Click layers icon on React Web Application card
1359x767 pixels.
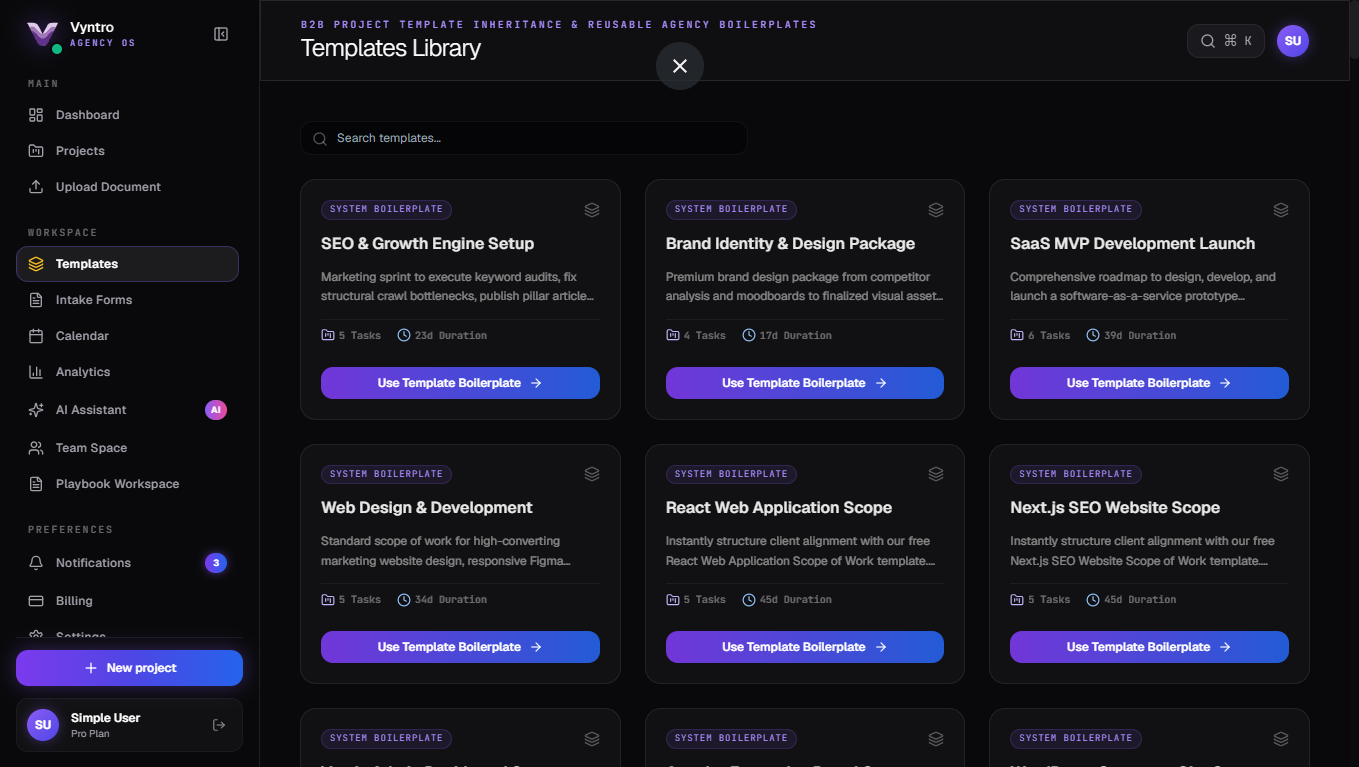(936, 474)
